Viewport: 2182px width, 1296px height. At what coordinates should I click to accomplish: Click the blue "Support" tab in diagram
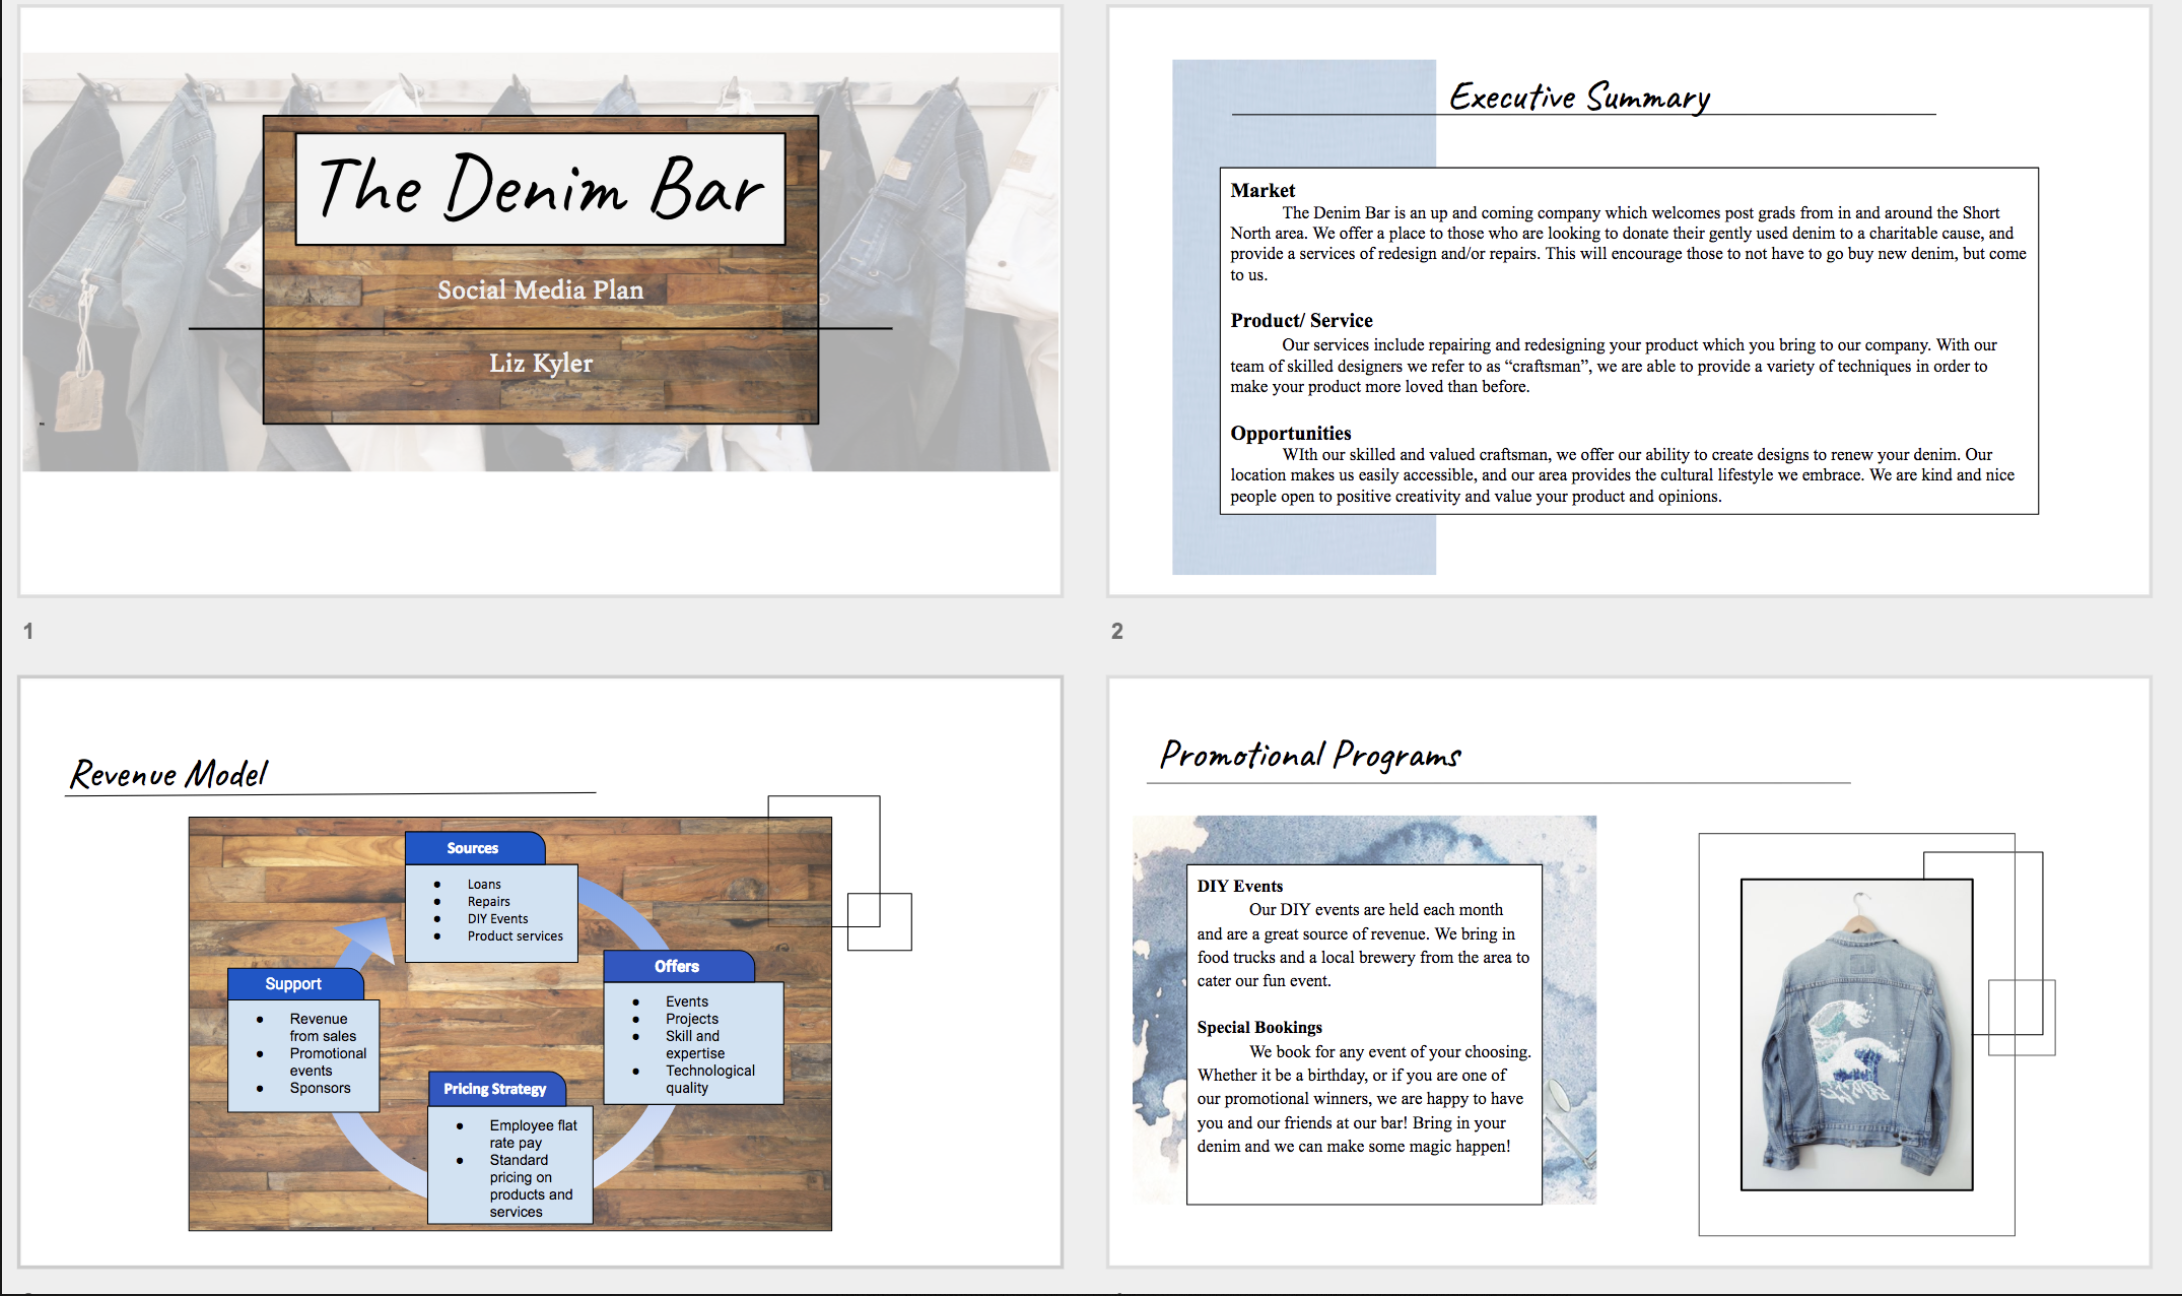[x=293, y=984]
